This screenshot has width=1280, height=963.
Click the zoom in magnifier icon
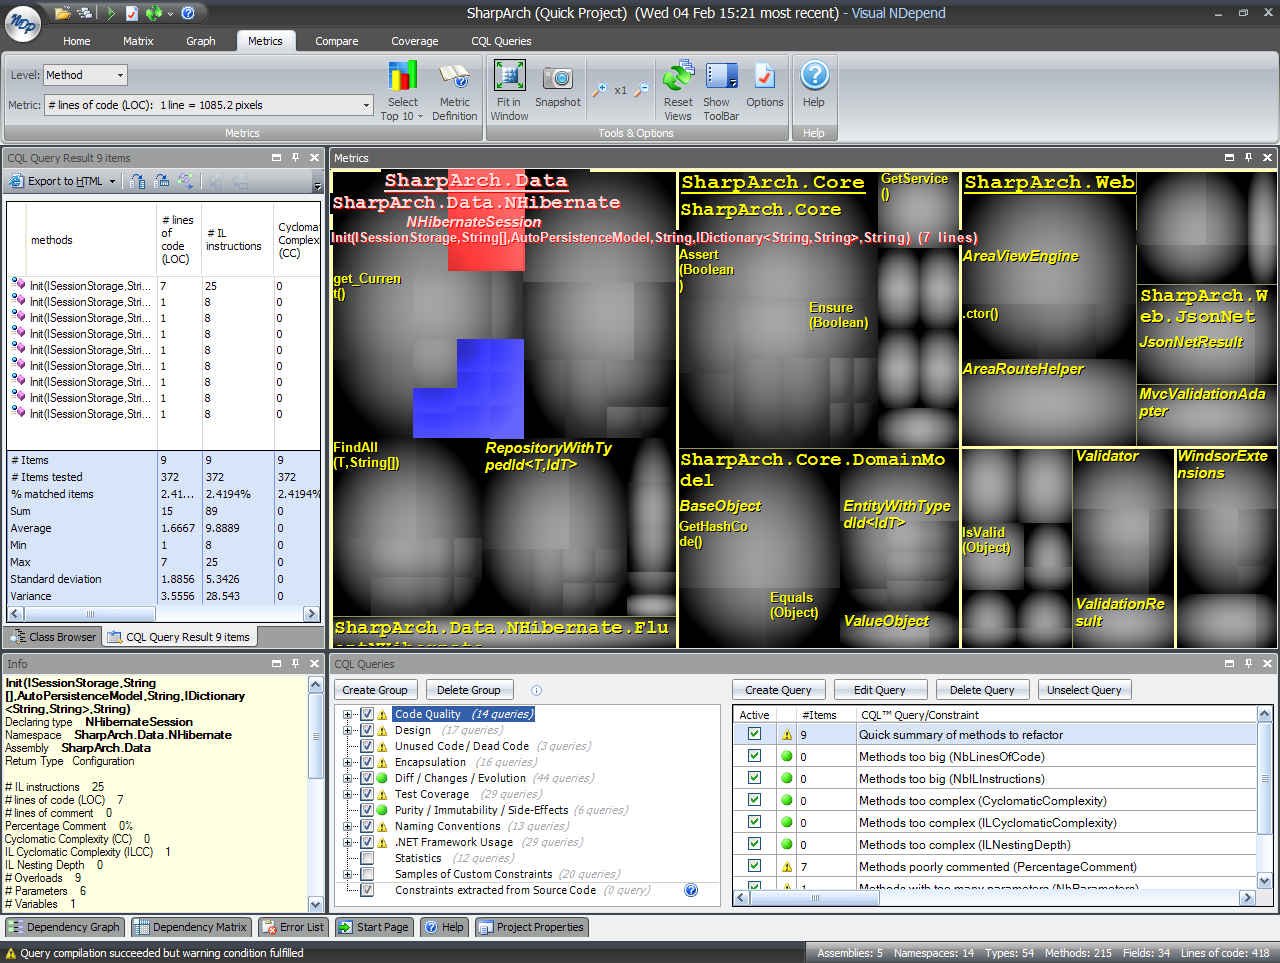click(x=599, y=90)
